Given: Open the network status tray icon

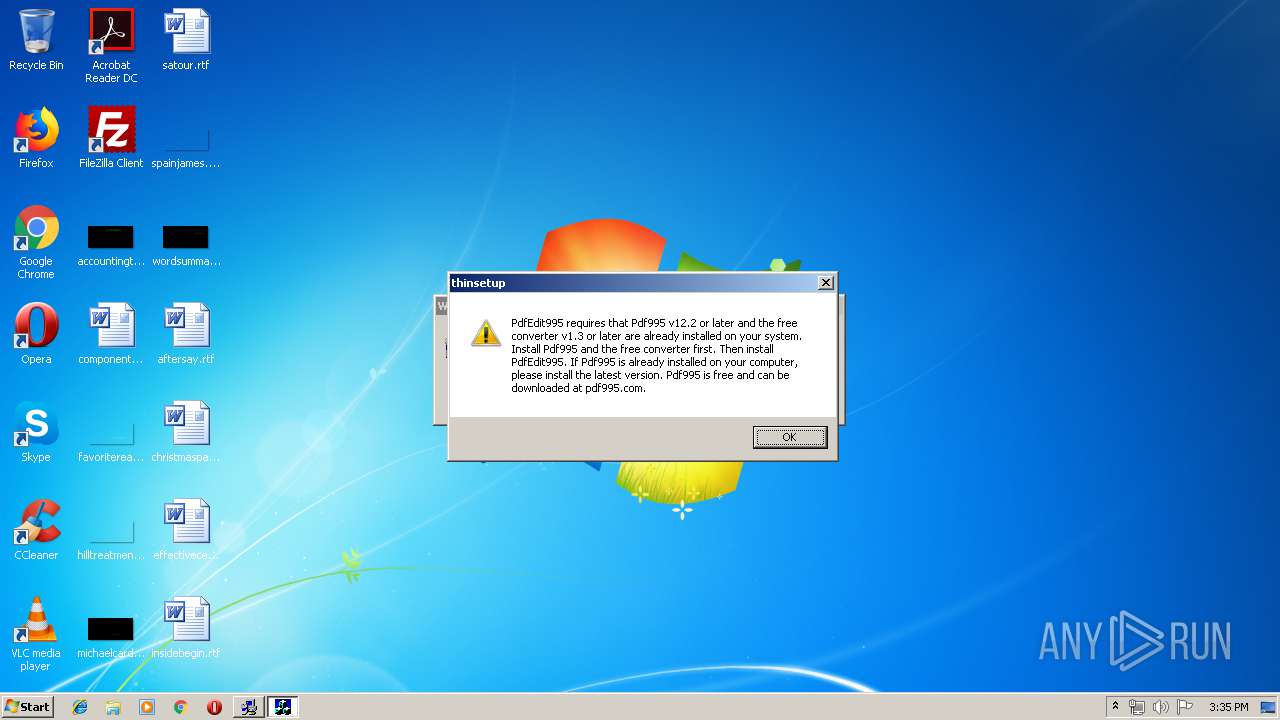Looking at the screenshot, I should pos(1137,707).
